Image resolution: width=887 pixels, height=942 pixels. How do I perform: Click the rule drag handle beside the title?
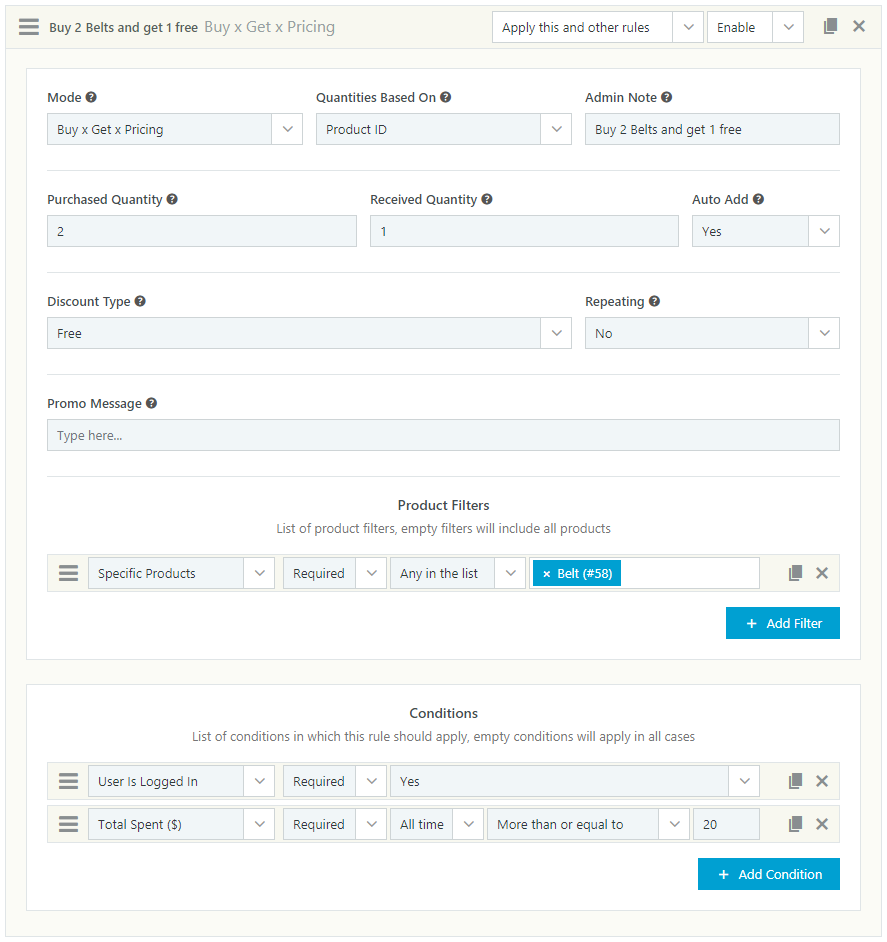point(29,27)
